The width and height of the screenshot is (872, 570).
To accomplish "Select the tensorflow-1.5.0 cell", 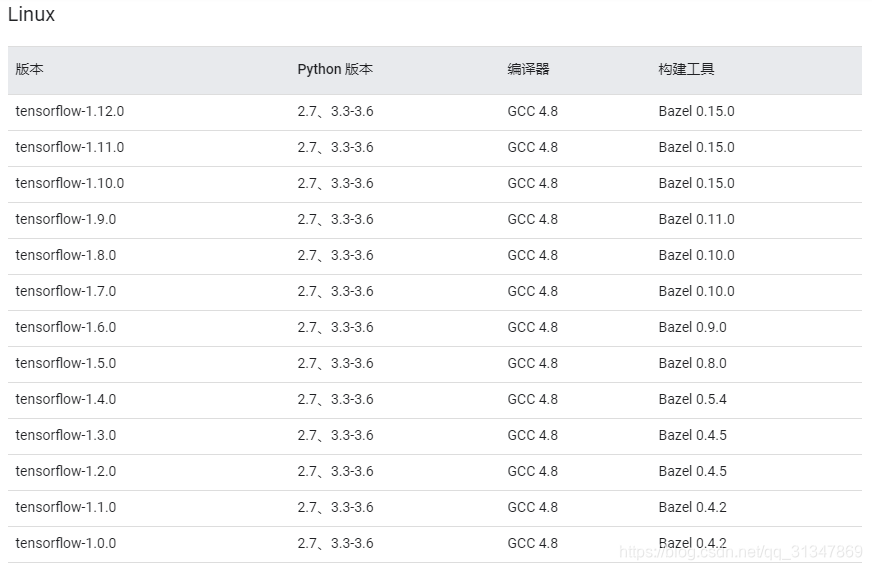I will click(66, 363).
